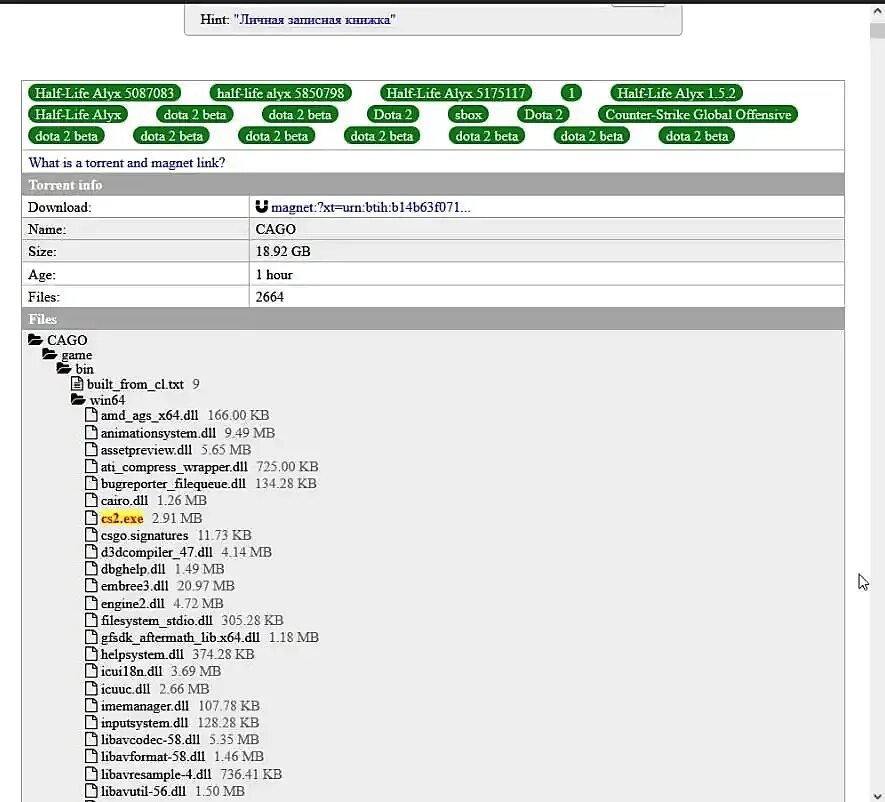This screenshot has height=802, width=885.
Task: Click the file icon of gfsdk_aftermath_lib.x64.dll
Action: [x=91, y=637]
